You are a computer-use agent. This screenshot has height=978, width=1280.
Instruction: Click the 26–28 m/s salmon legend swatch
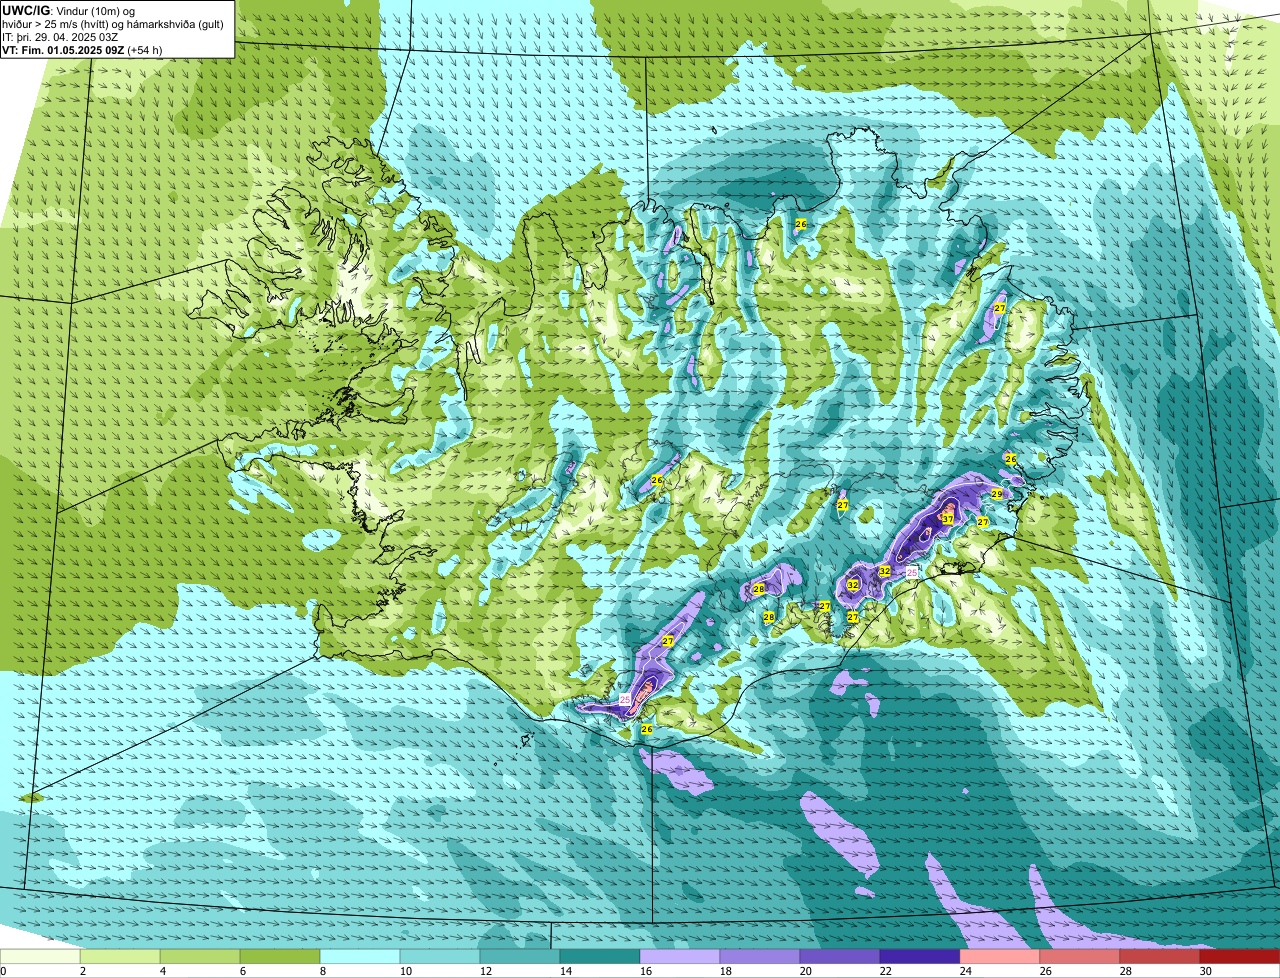(1080, 956)
